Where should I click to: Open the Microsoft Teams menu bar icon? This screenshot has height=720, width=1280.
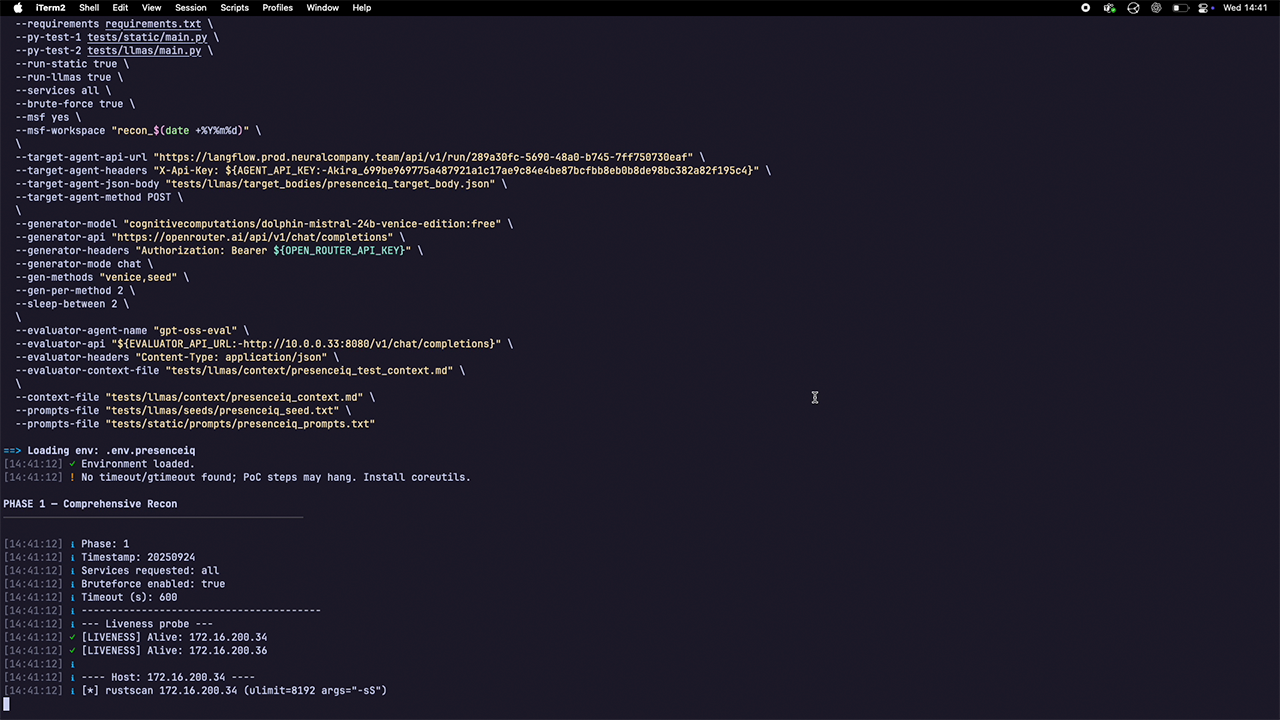pos(1109,7)
